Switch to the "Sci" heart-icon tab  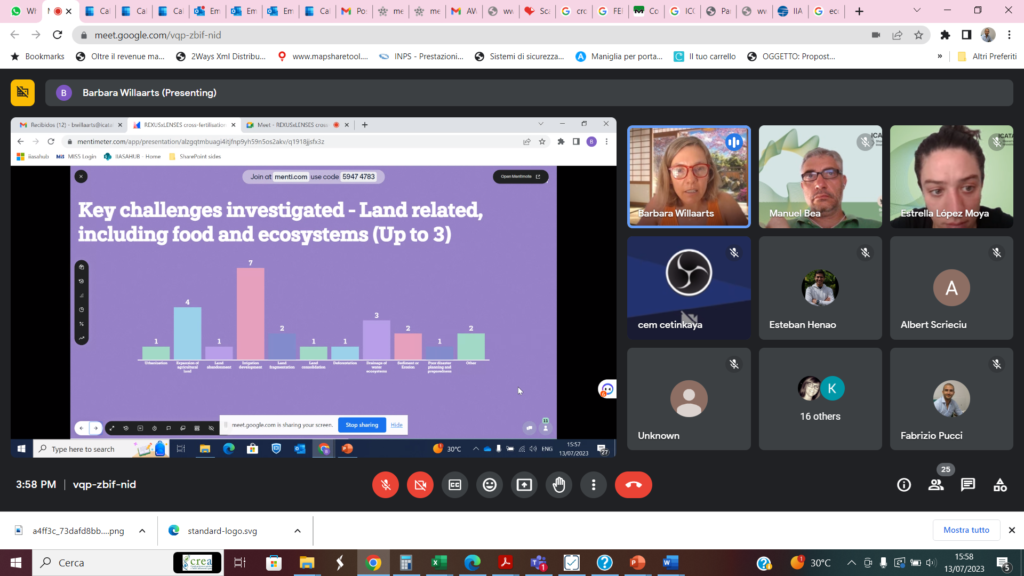[537, 11]
